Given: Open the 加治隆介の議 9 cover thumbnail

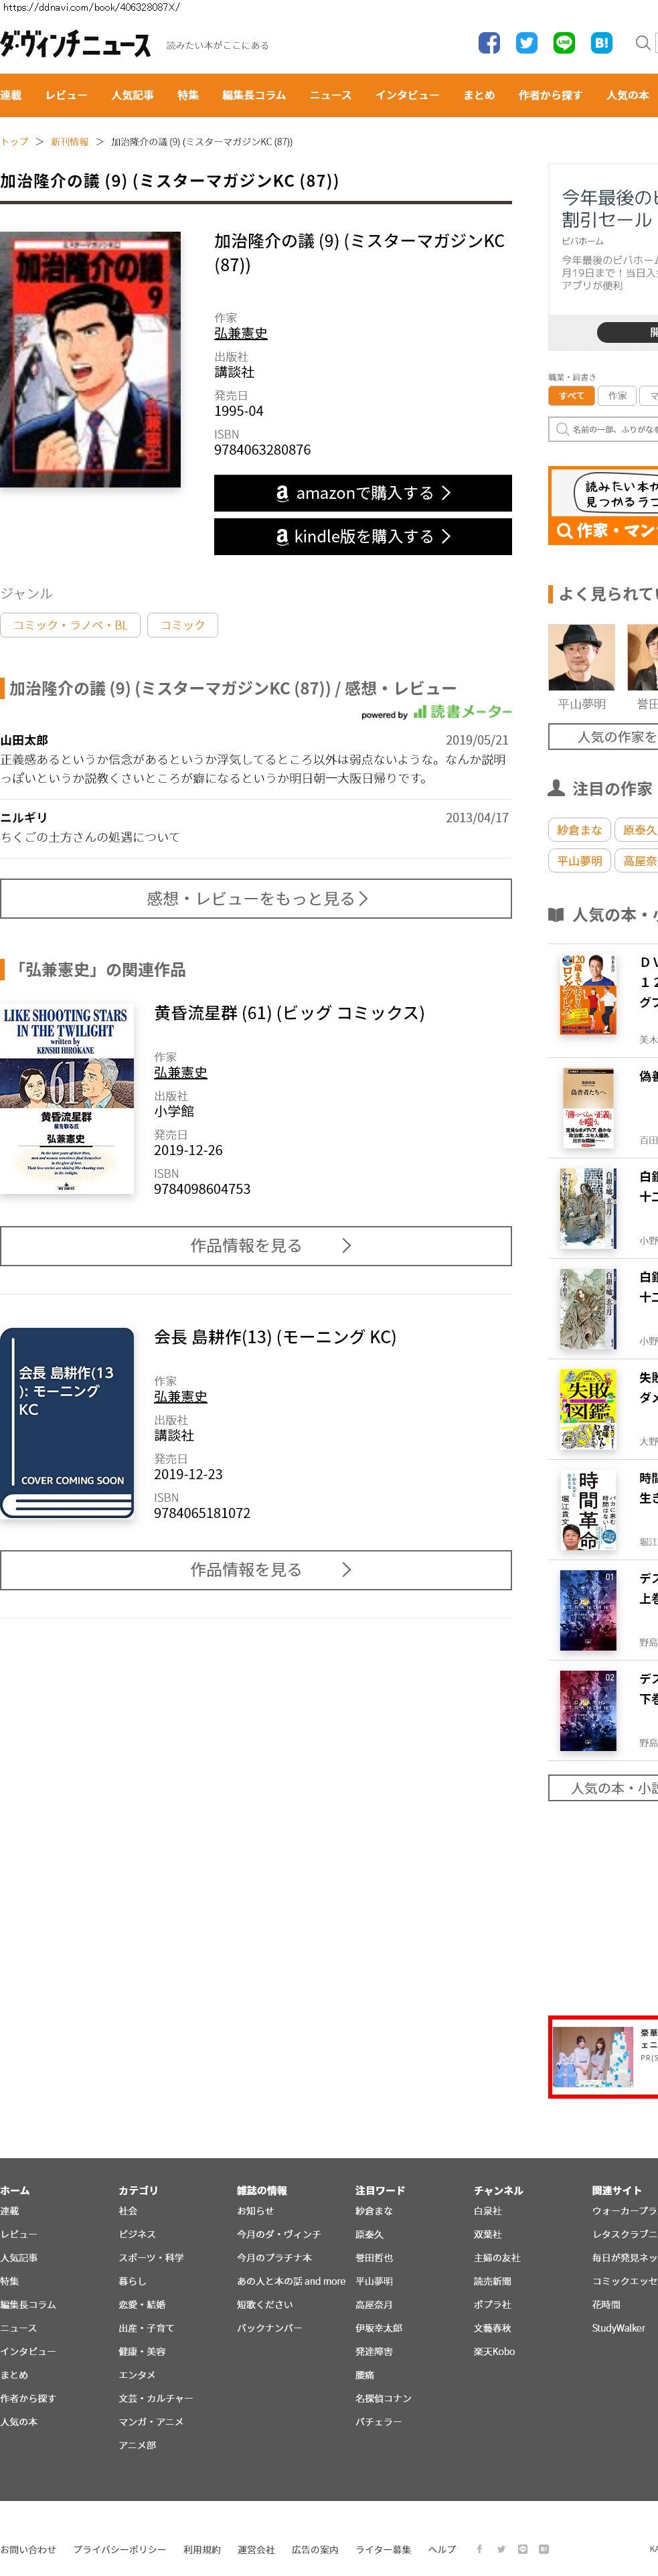Looking at the screenshot, I should click(x=90, y=360).
